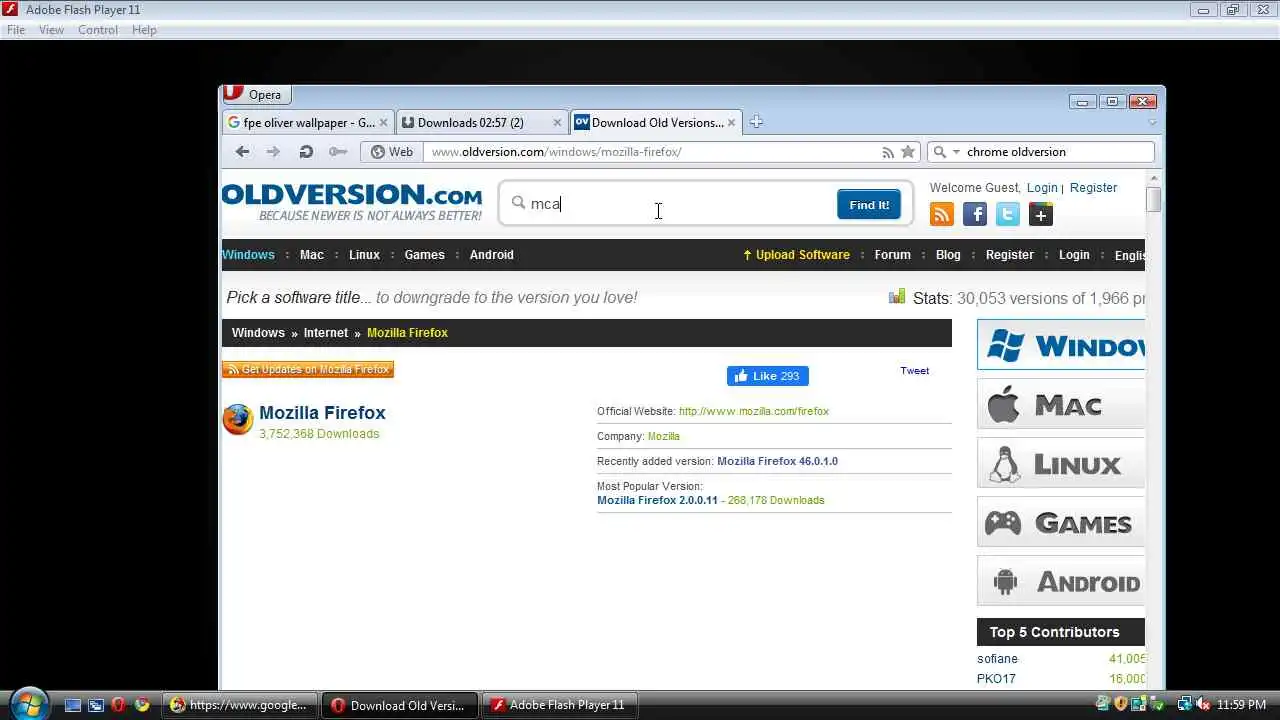Click the Opera back arrow
1280x720 pixels.
[242, 152]
